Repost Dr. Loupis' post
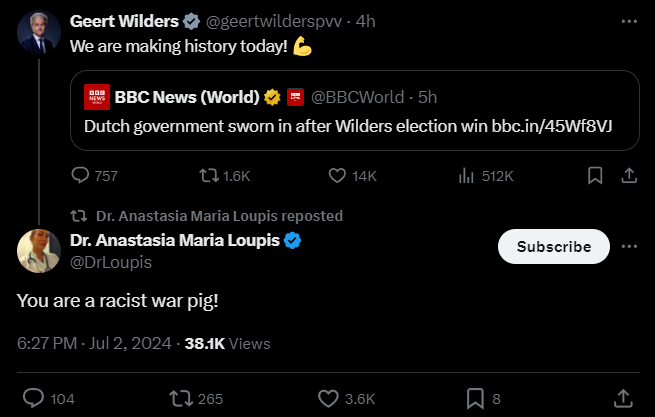655x417 pixels. coord(181,398)
